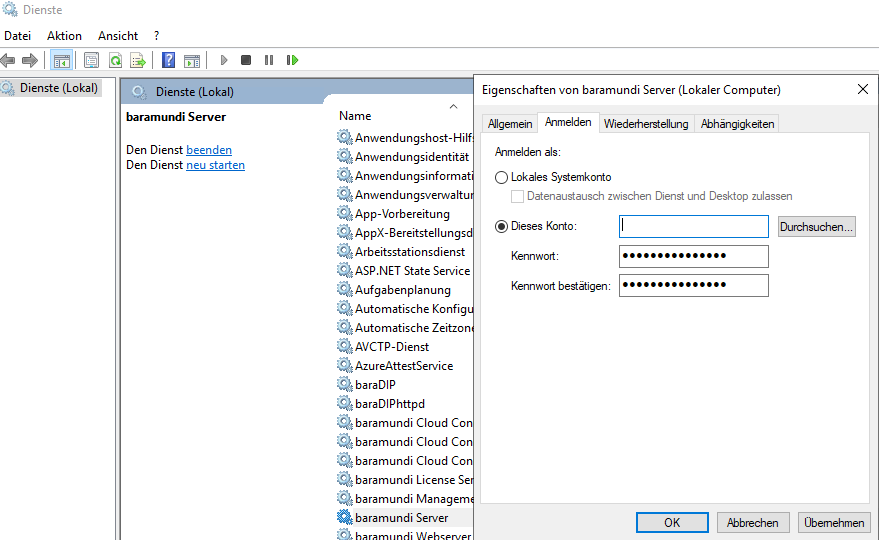Click the Dieses Konto account input field
Screen dimensions: 879x540
[x=693, y=227]
